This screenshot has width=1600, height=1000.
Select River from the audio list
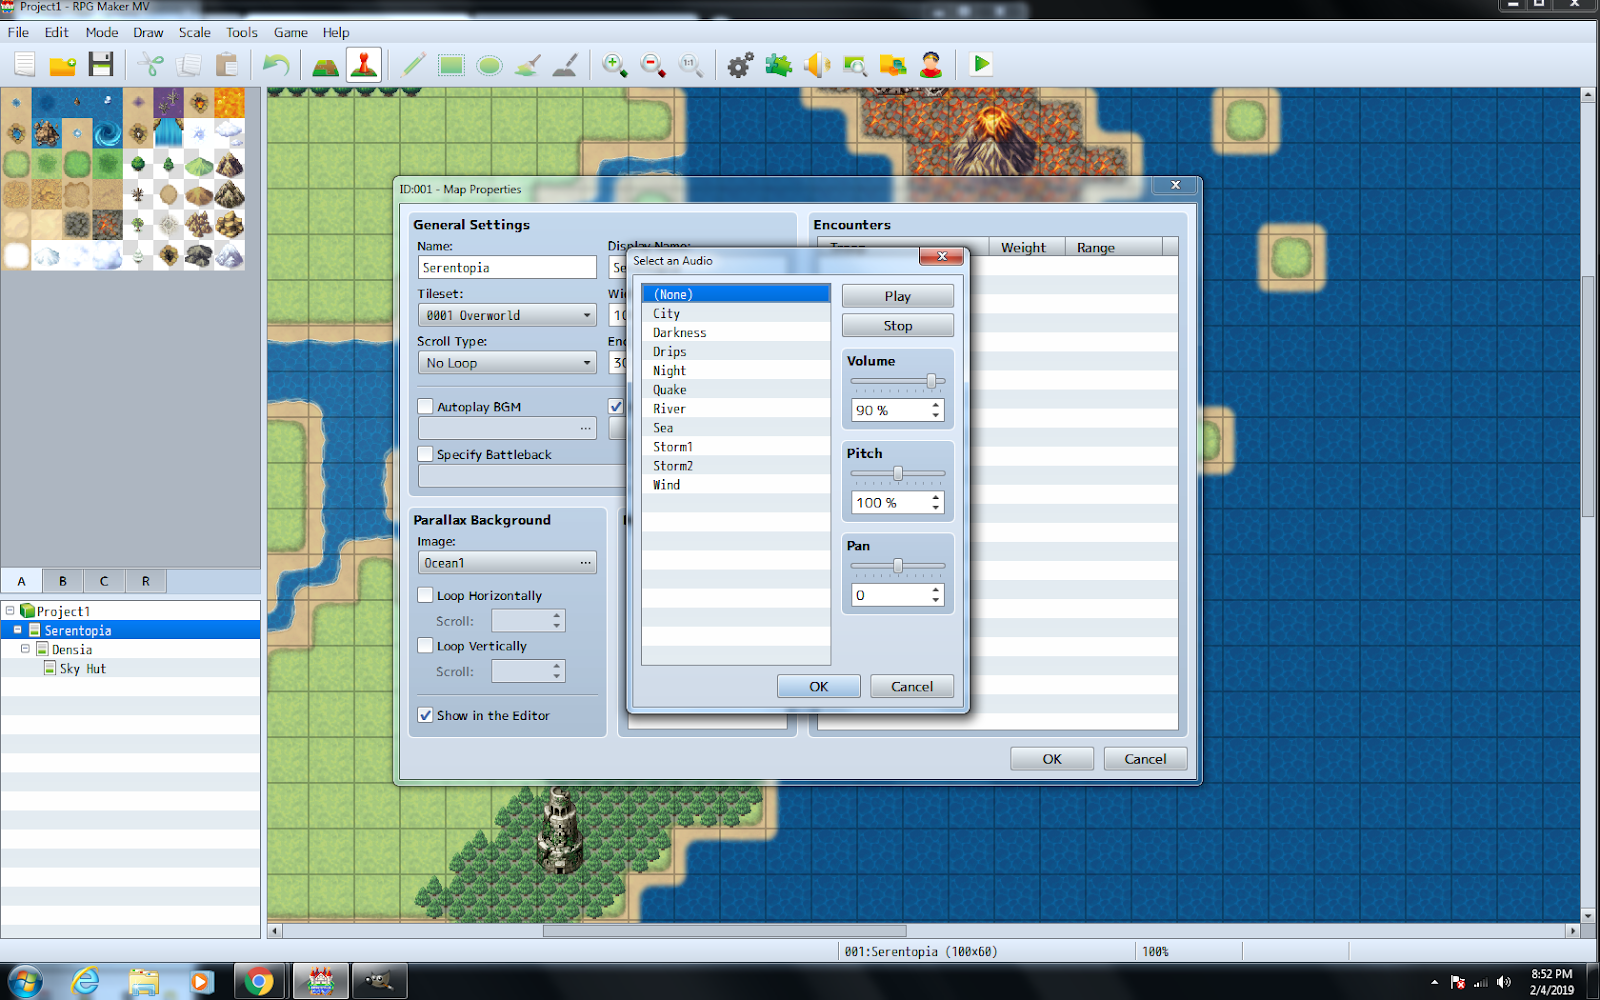coord(668,408)
